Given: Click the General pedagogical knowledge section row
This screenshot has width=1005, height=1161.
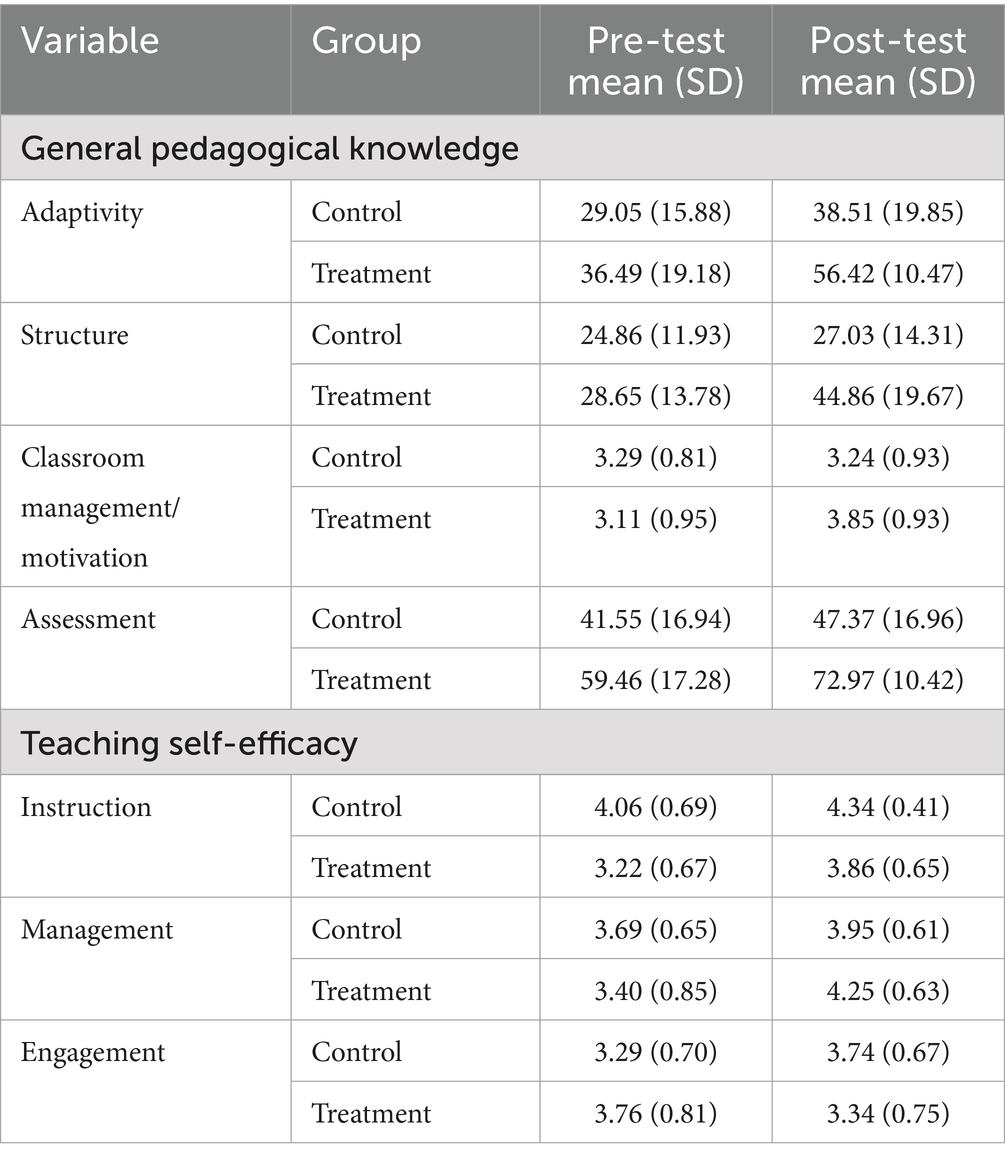Looking at the screenshot, I should (x=270, y=148).
